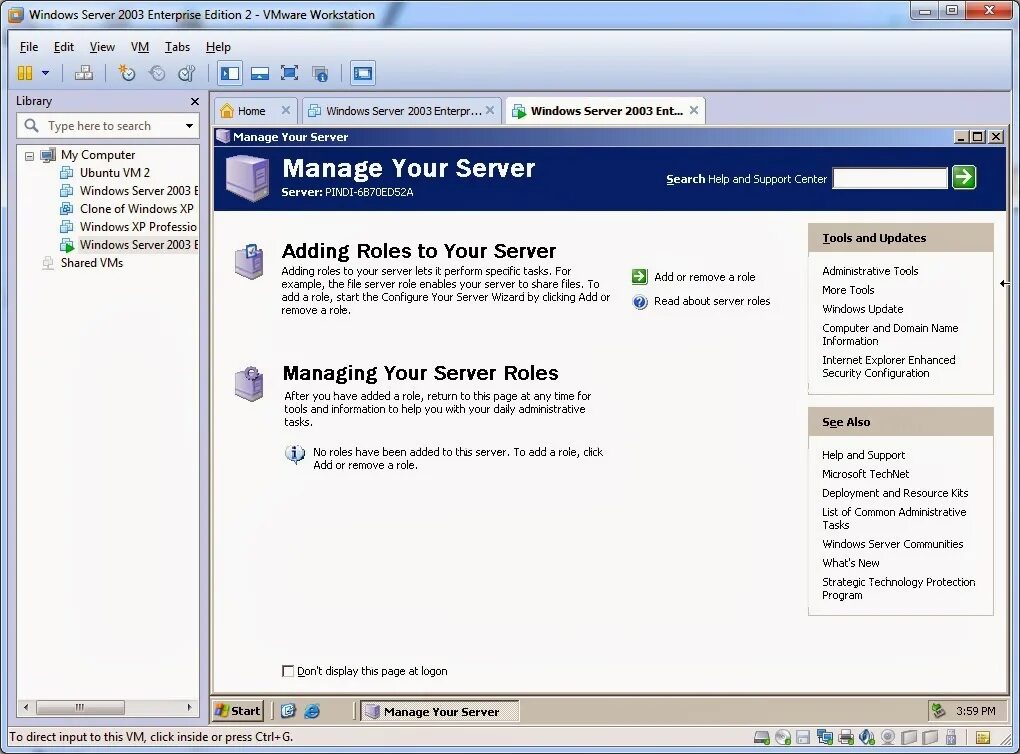Open Windows Server Communities link
Viewport: 1020px width, 754px height.
tap(892, 544)
